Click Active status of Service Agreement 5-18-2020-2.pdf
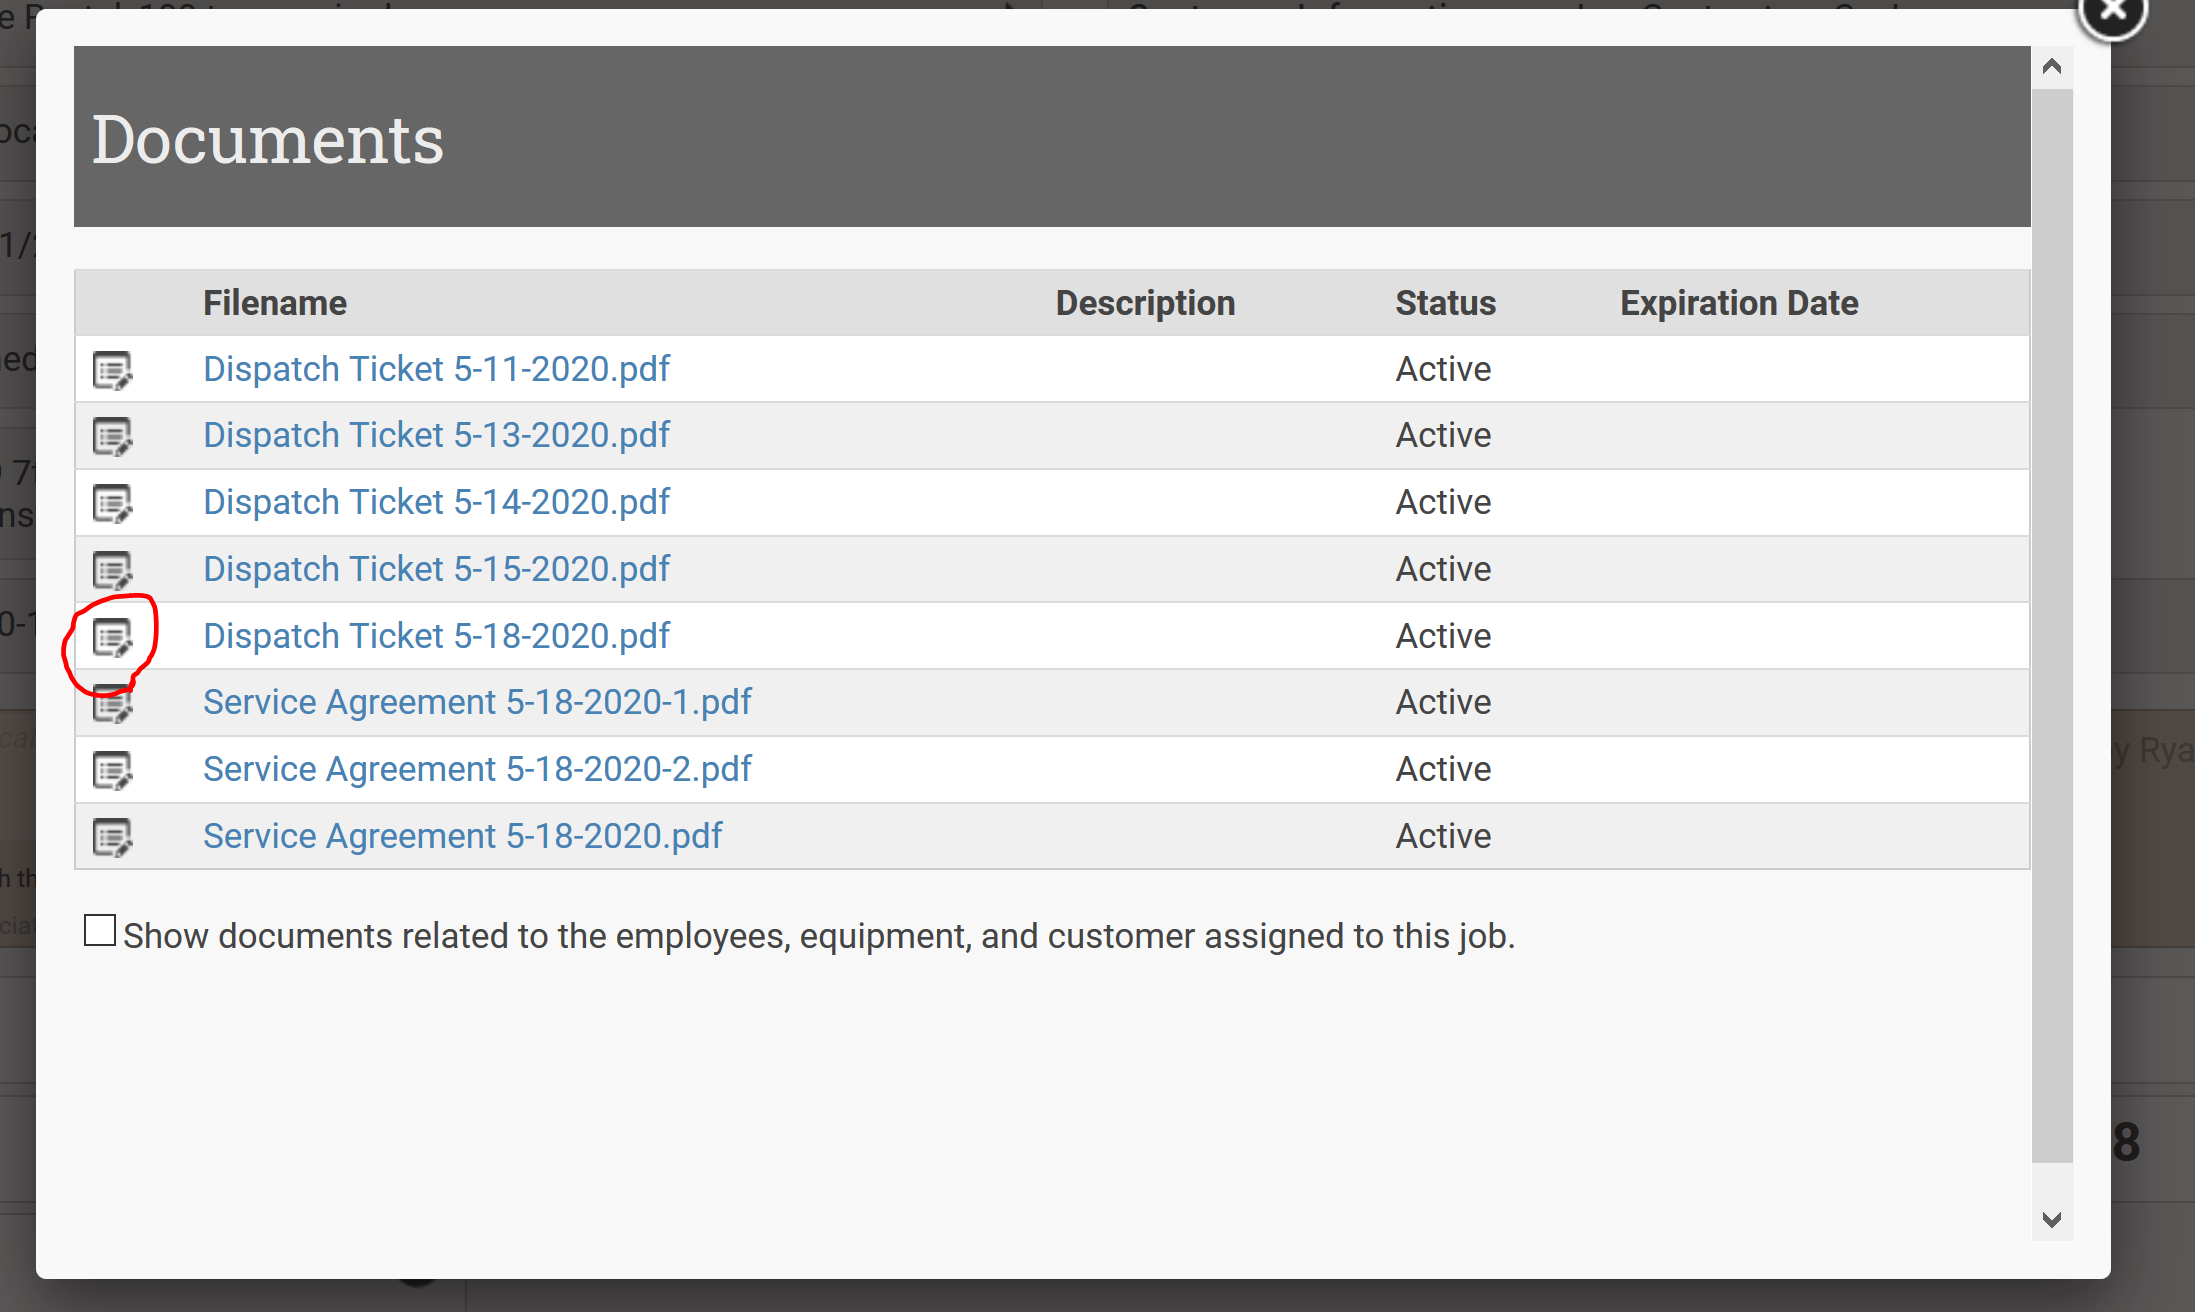The image size is (2195, 1312). point(1443,769)
